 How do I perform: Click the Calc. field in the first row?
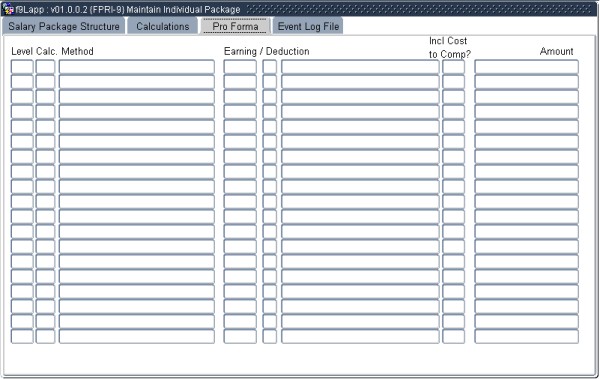pyautogui.click(x=45, y=67)
